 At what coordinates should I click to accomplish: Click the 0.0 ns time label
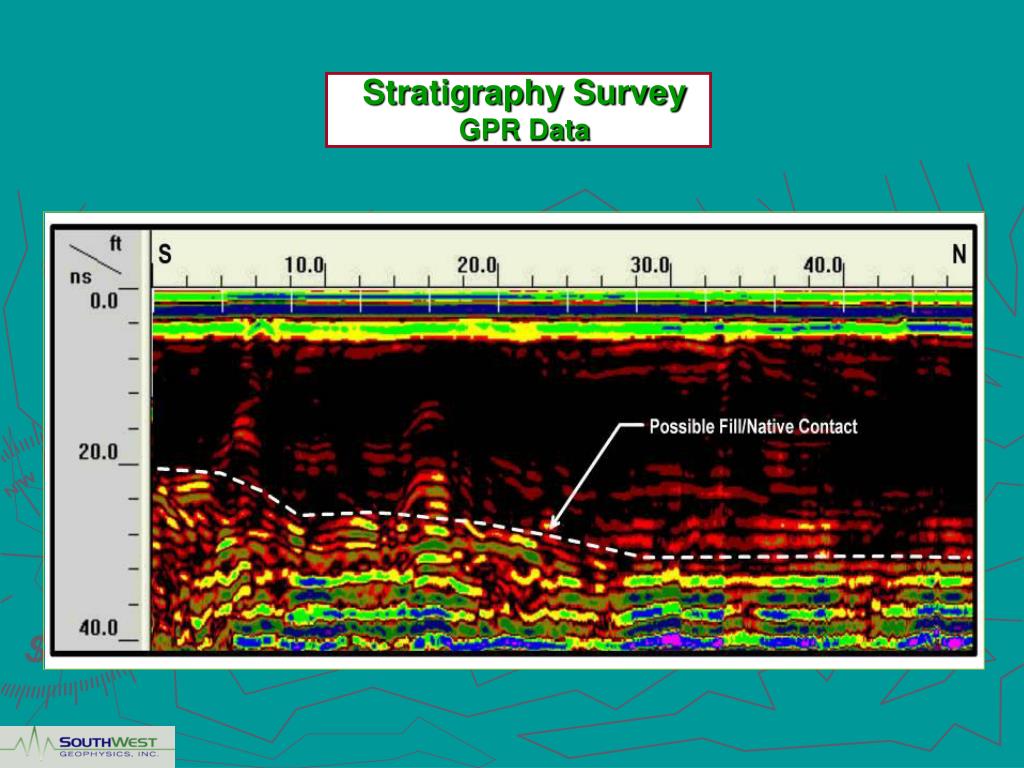pyautogui.click(x=104, y=301)
